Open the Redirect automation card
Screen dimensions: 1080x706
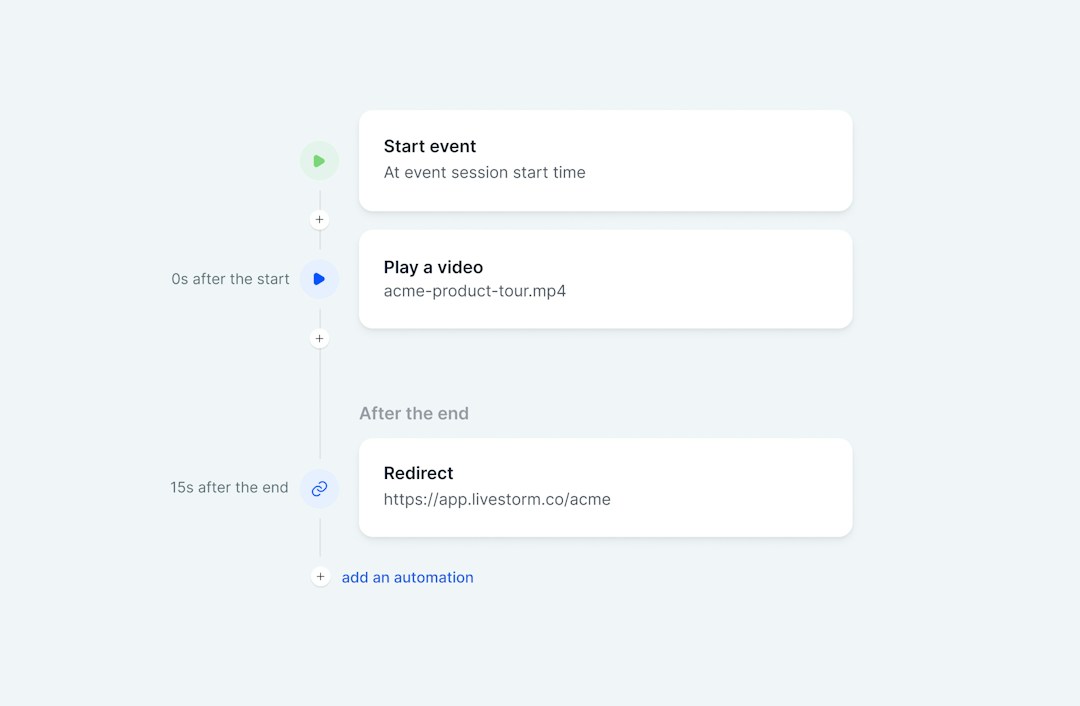pos(605,488)
